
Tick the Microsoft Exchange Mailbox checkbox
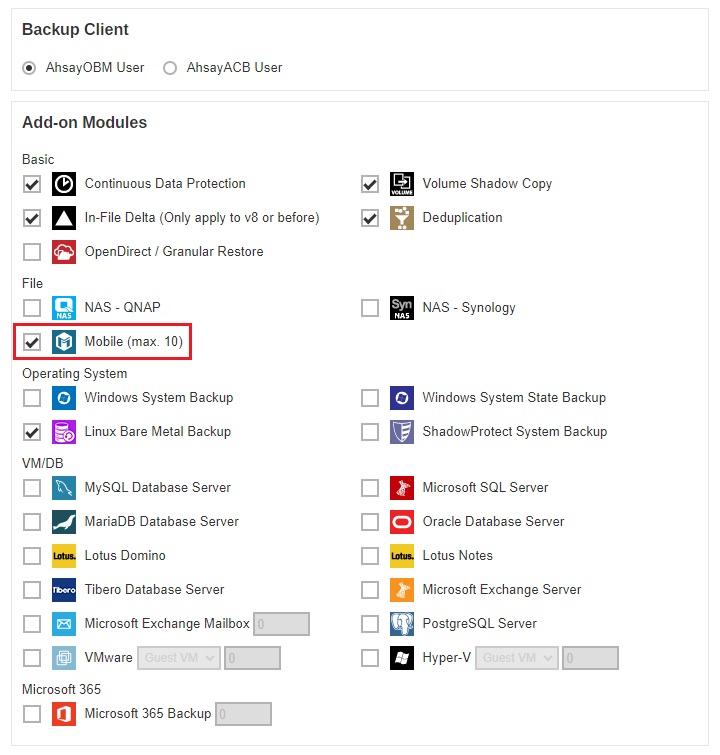[x=32, y=624]
